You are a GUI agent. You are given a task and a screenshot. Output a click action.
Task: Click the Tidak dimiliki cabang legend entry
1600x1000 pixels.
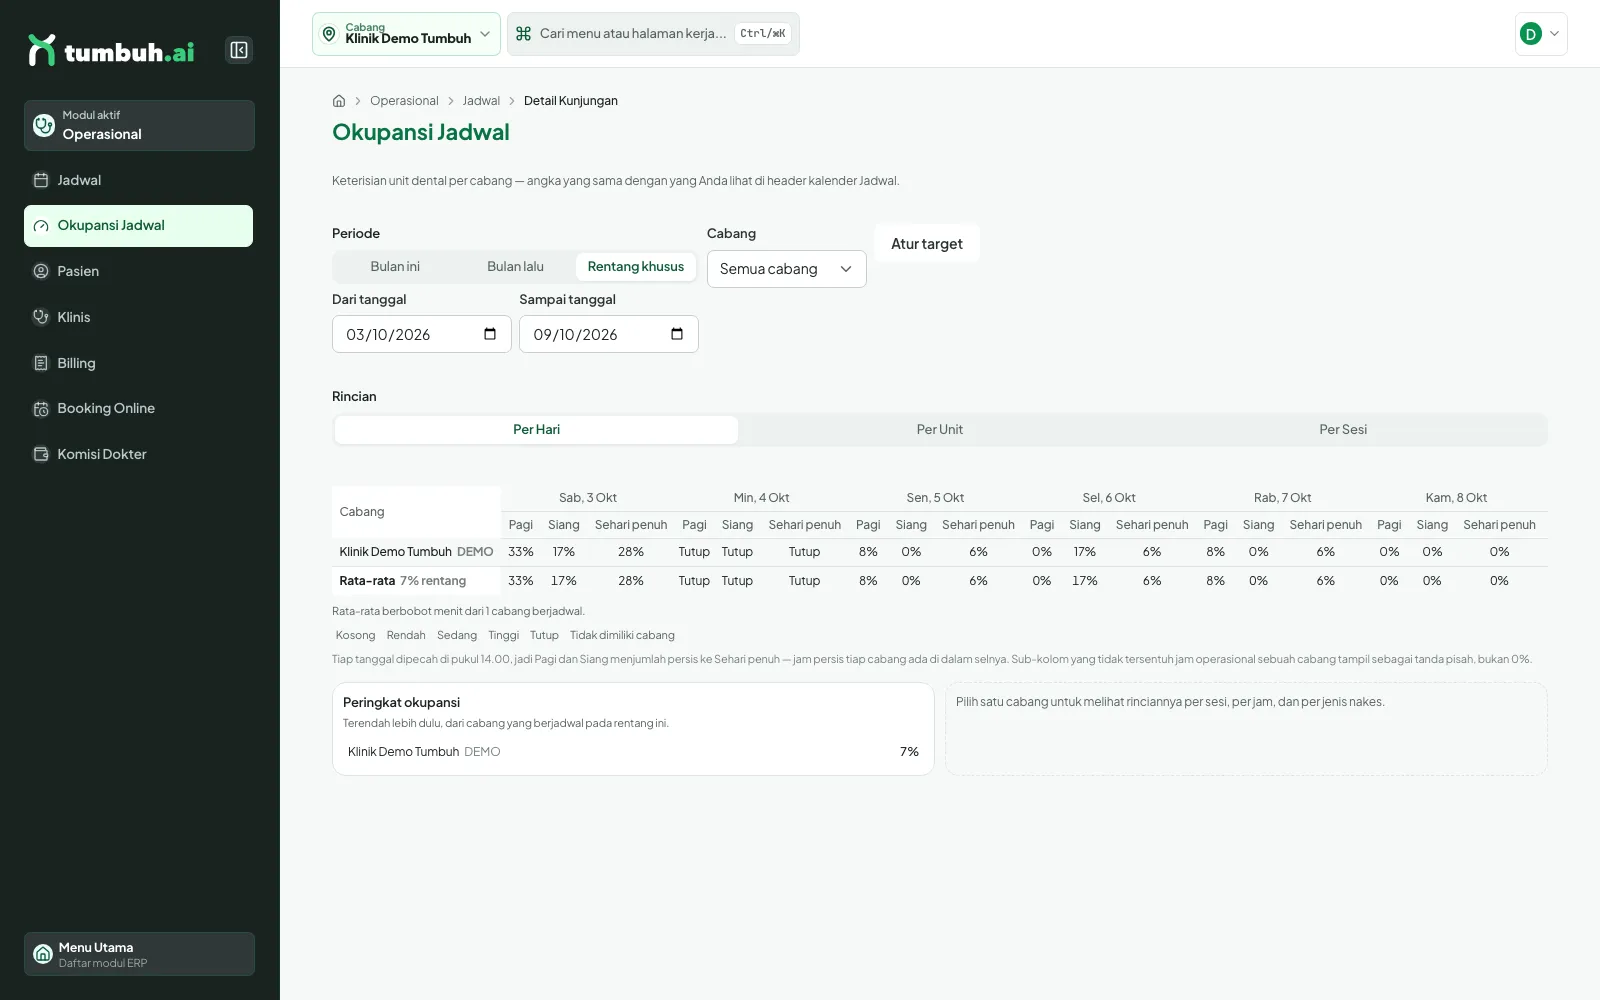(622, 636)
